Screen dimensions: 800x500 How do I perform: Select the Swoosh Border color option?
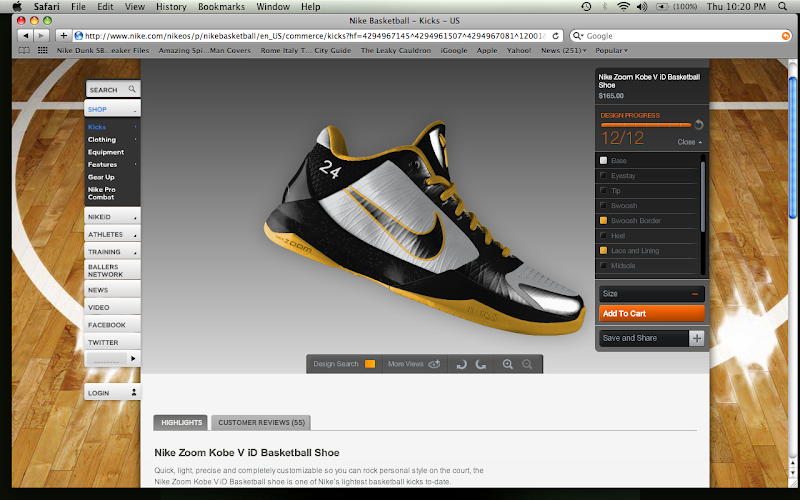pos(647,220)
